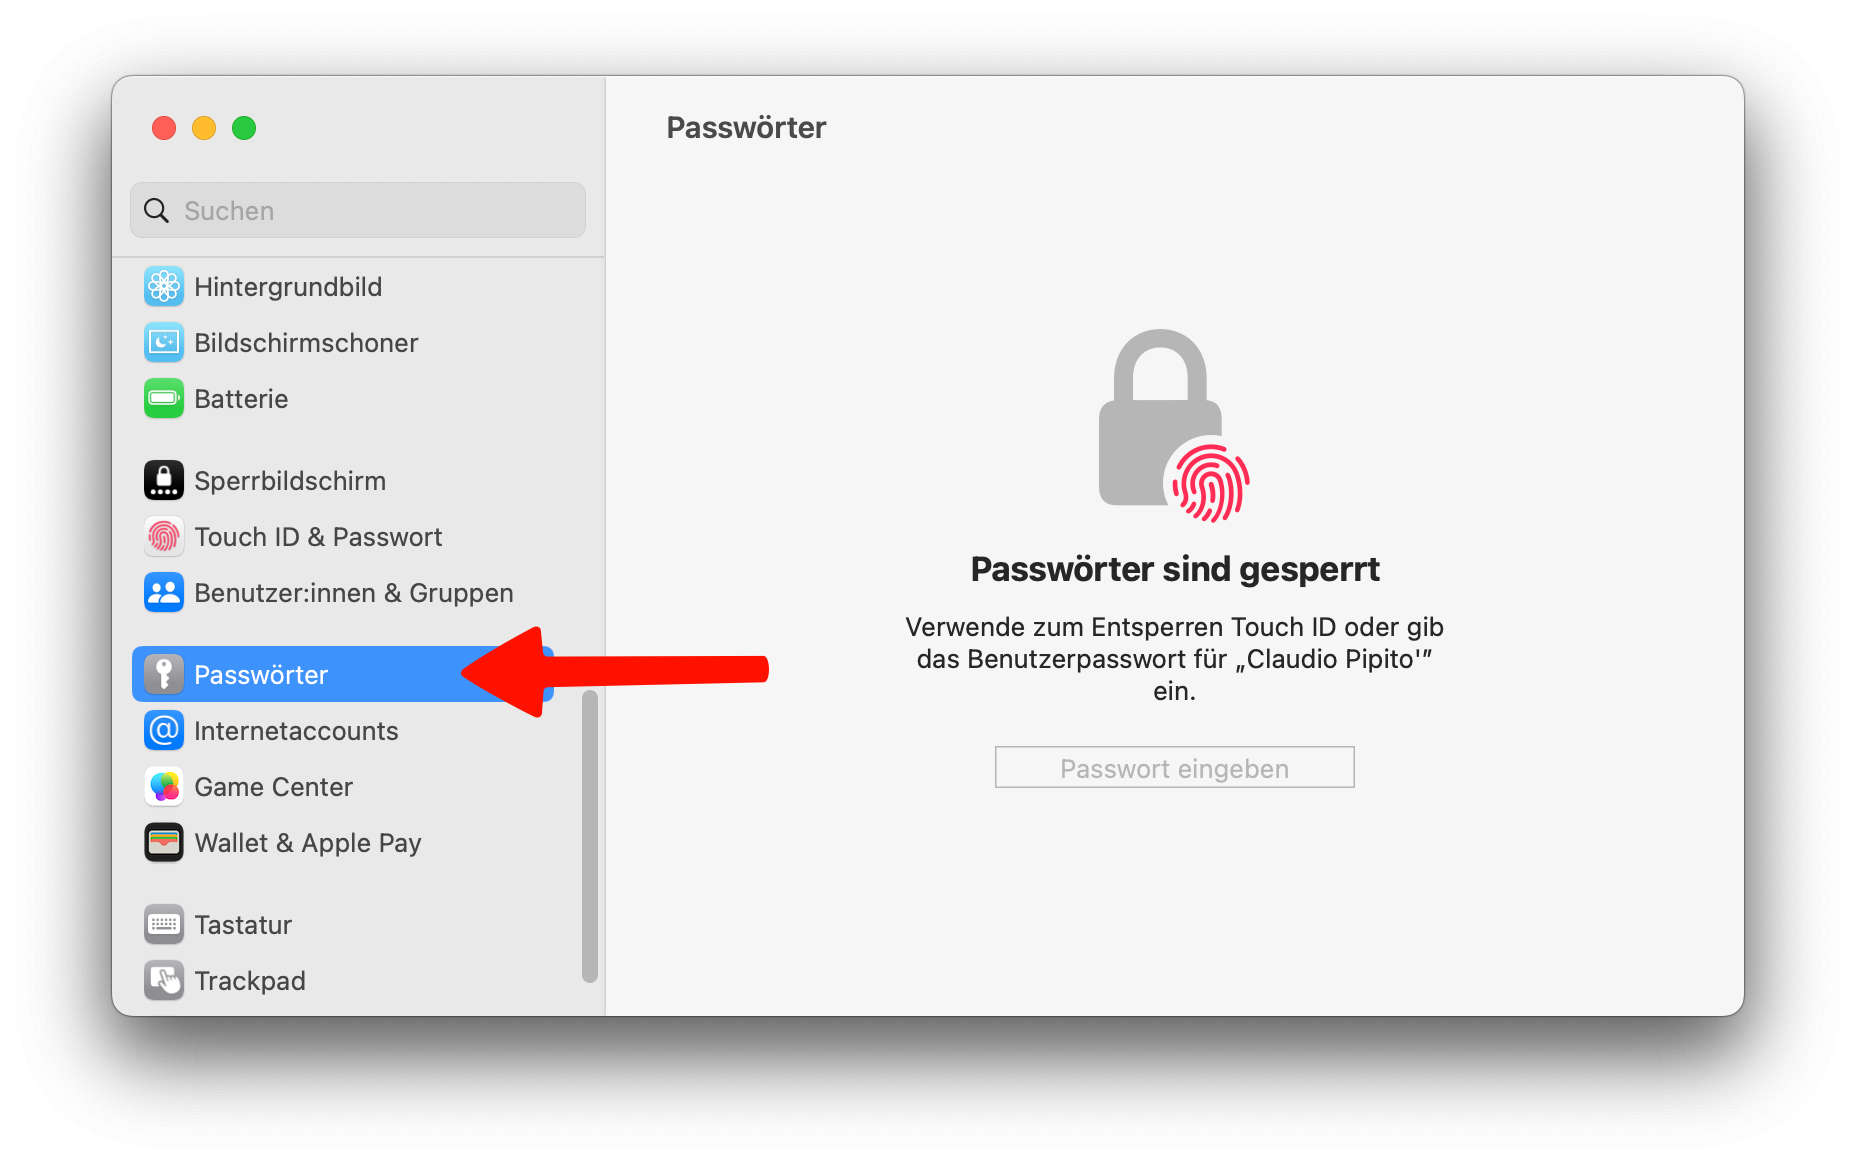Select the Benutzer:innen & Gruppen people icon
The width and height of the screenshot is (1856, 1164).
pos(163,593)
